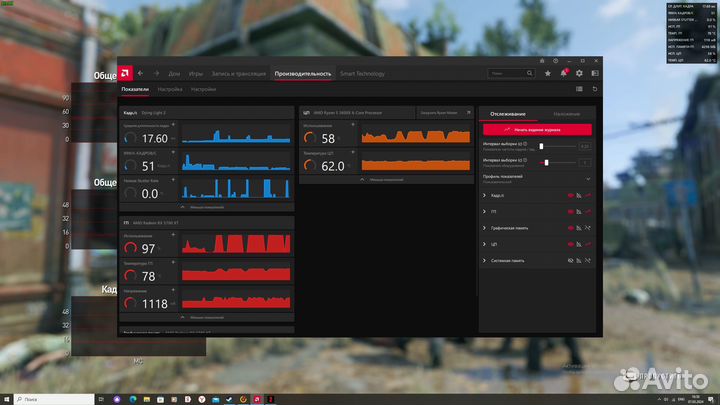Open notifications bell icon

(x=563, y=73)
